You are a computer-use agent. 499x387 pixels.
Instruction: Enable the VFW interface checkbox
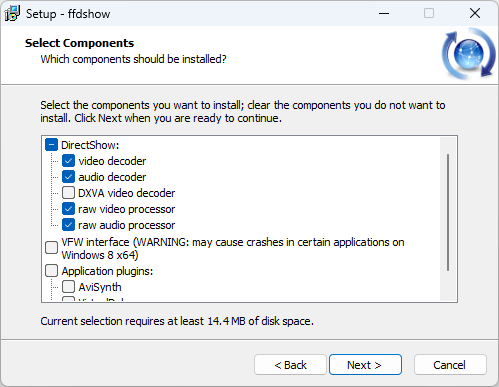click(51, 248)
